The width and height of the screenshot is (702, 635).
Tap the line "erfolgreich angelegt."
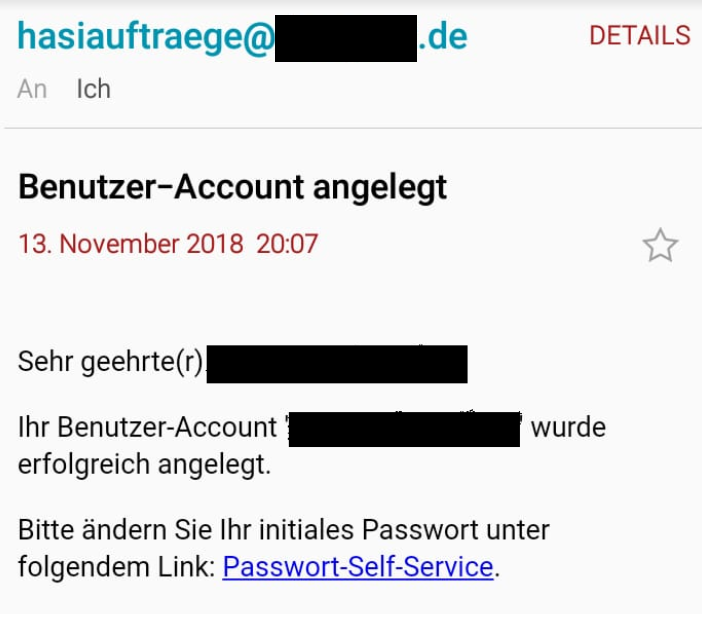(145, 466)
